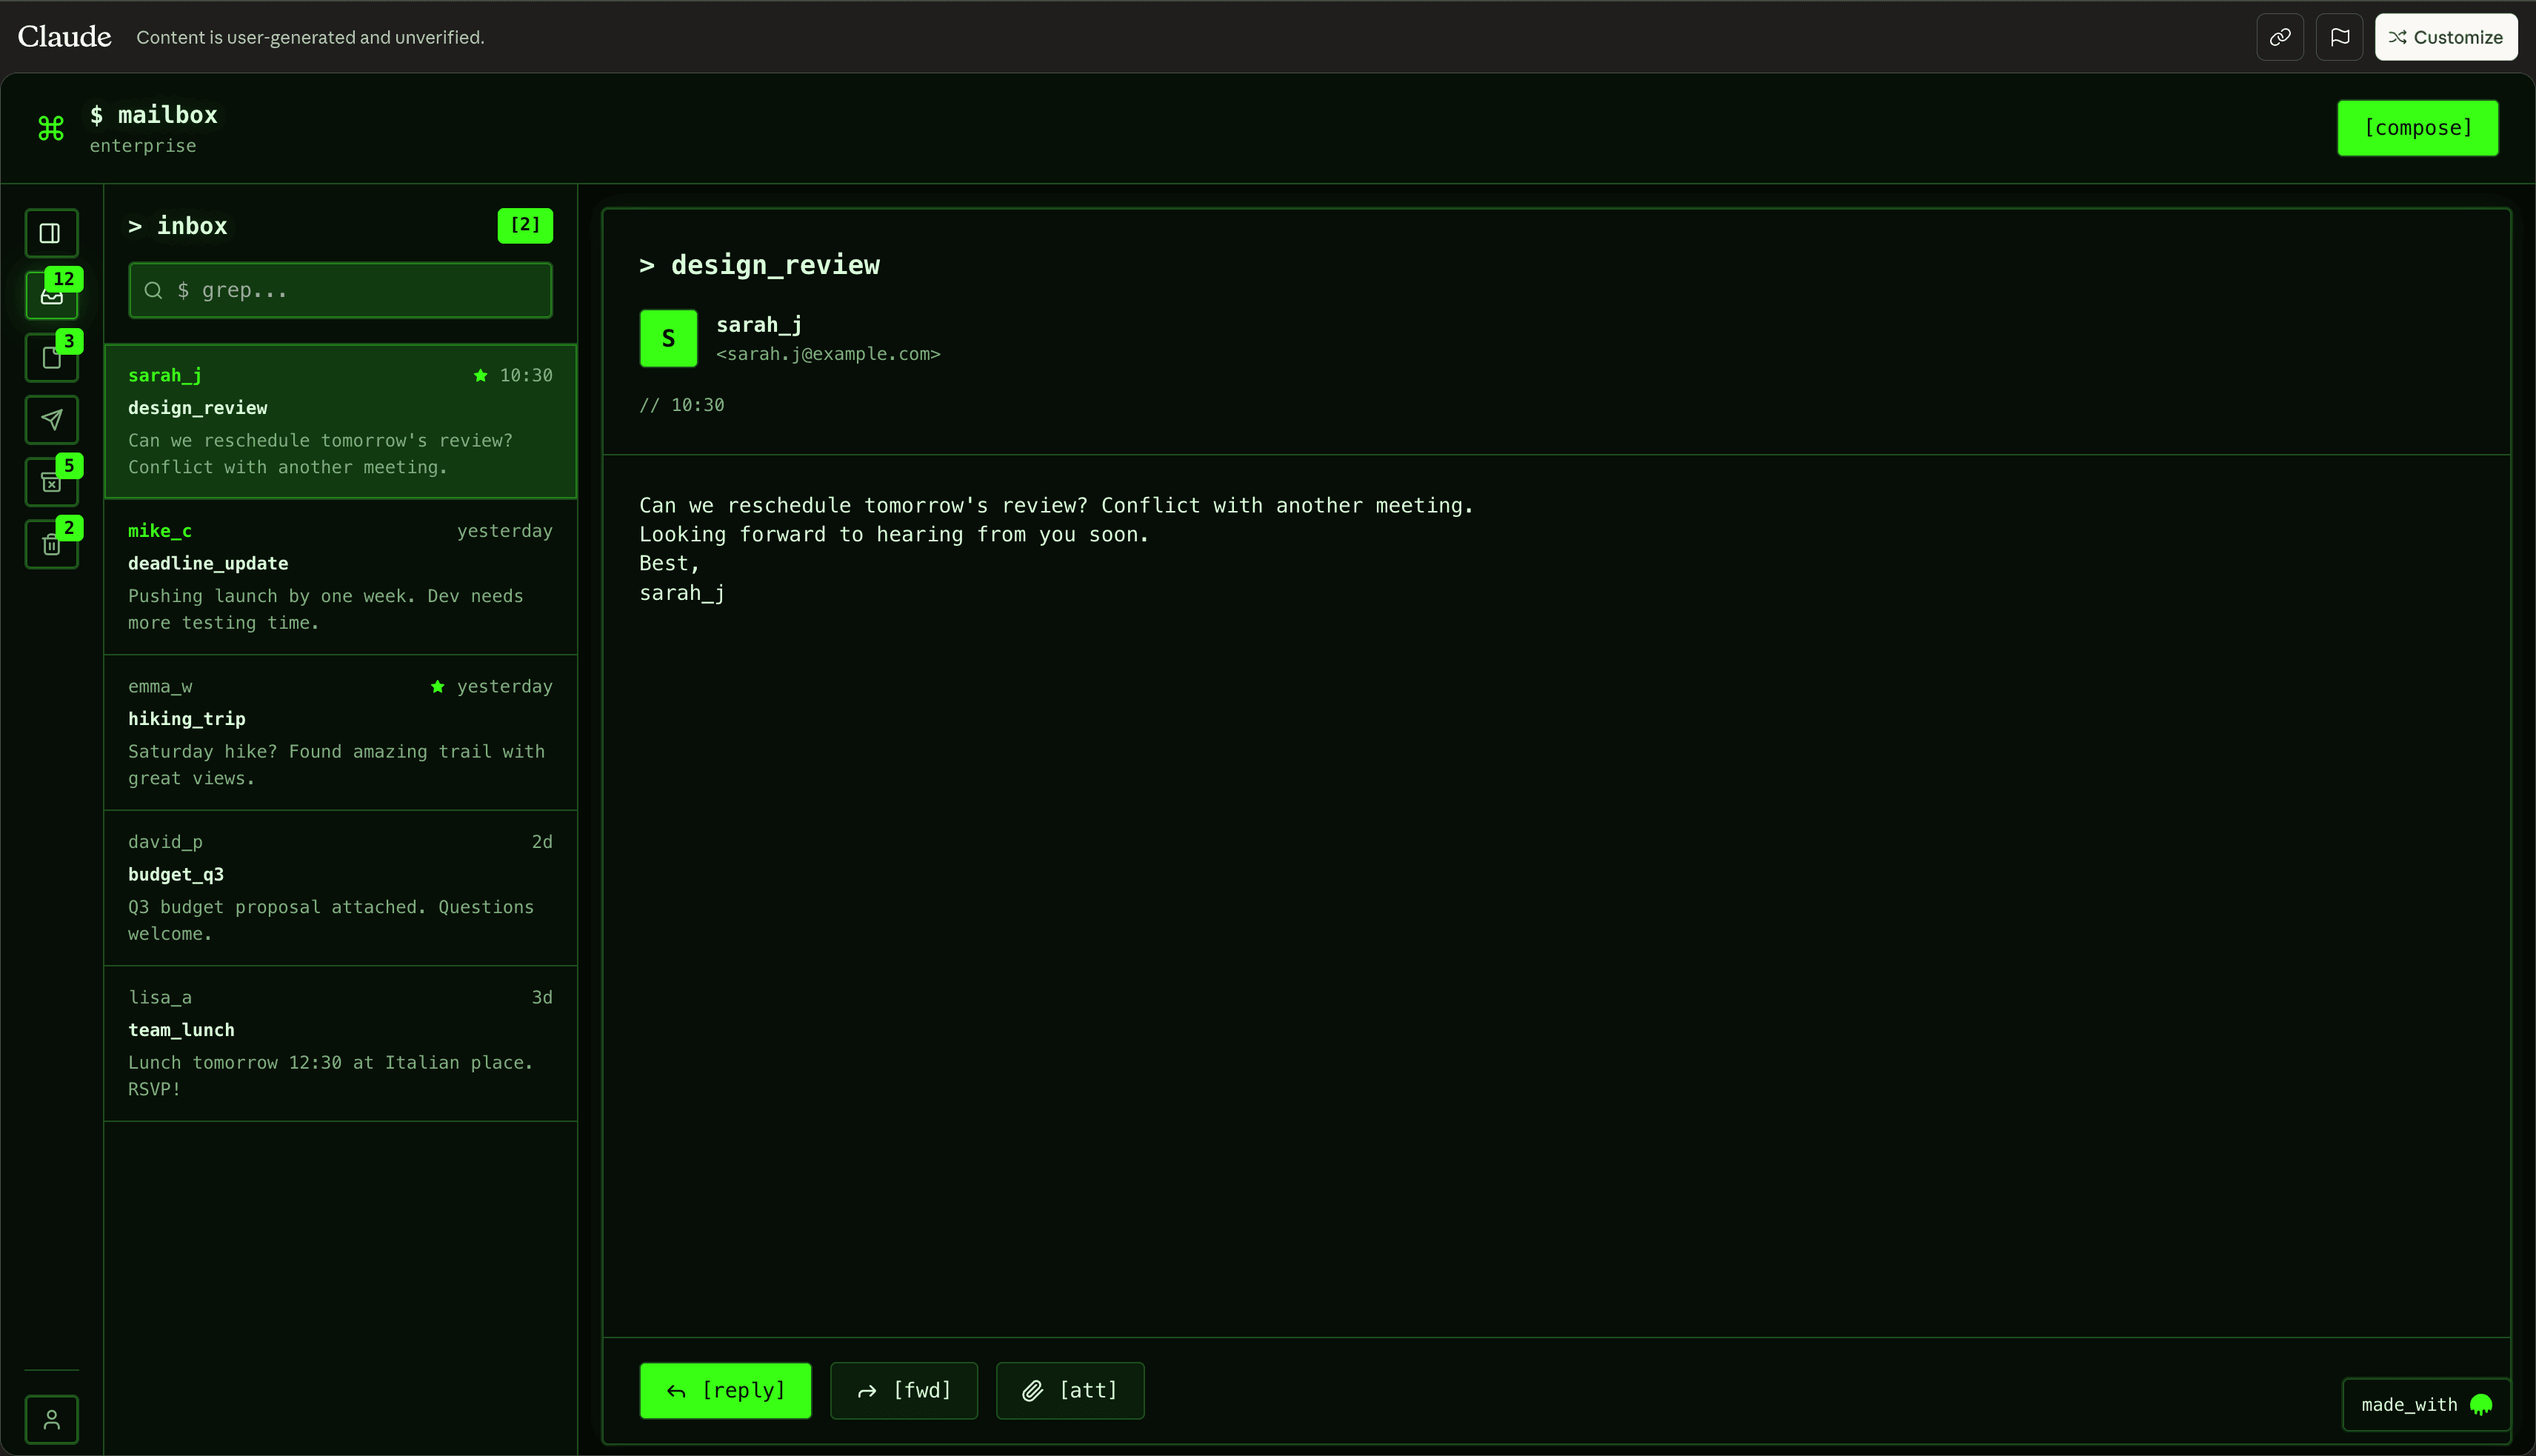Click the made_with badge
Image resolution: width=2536 pixels, height=1456 pixels.
tap(2425, 1405)
